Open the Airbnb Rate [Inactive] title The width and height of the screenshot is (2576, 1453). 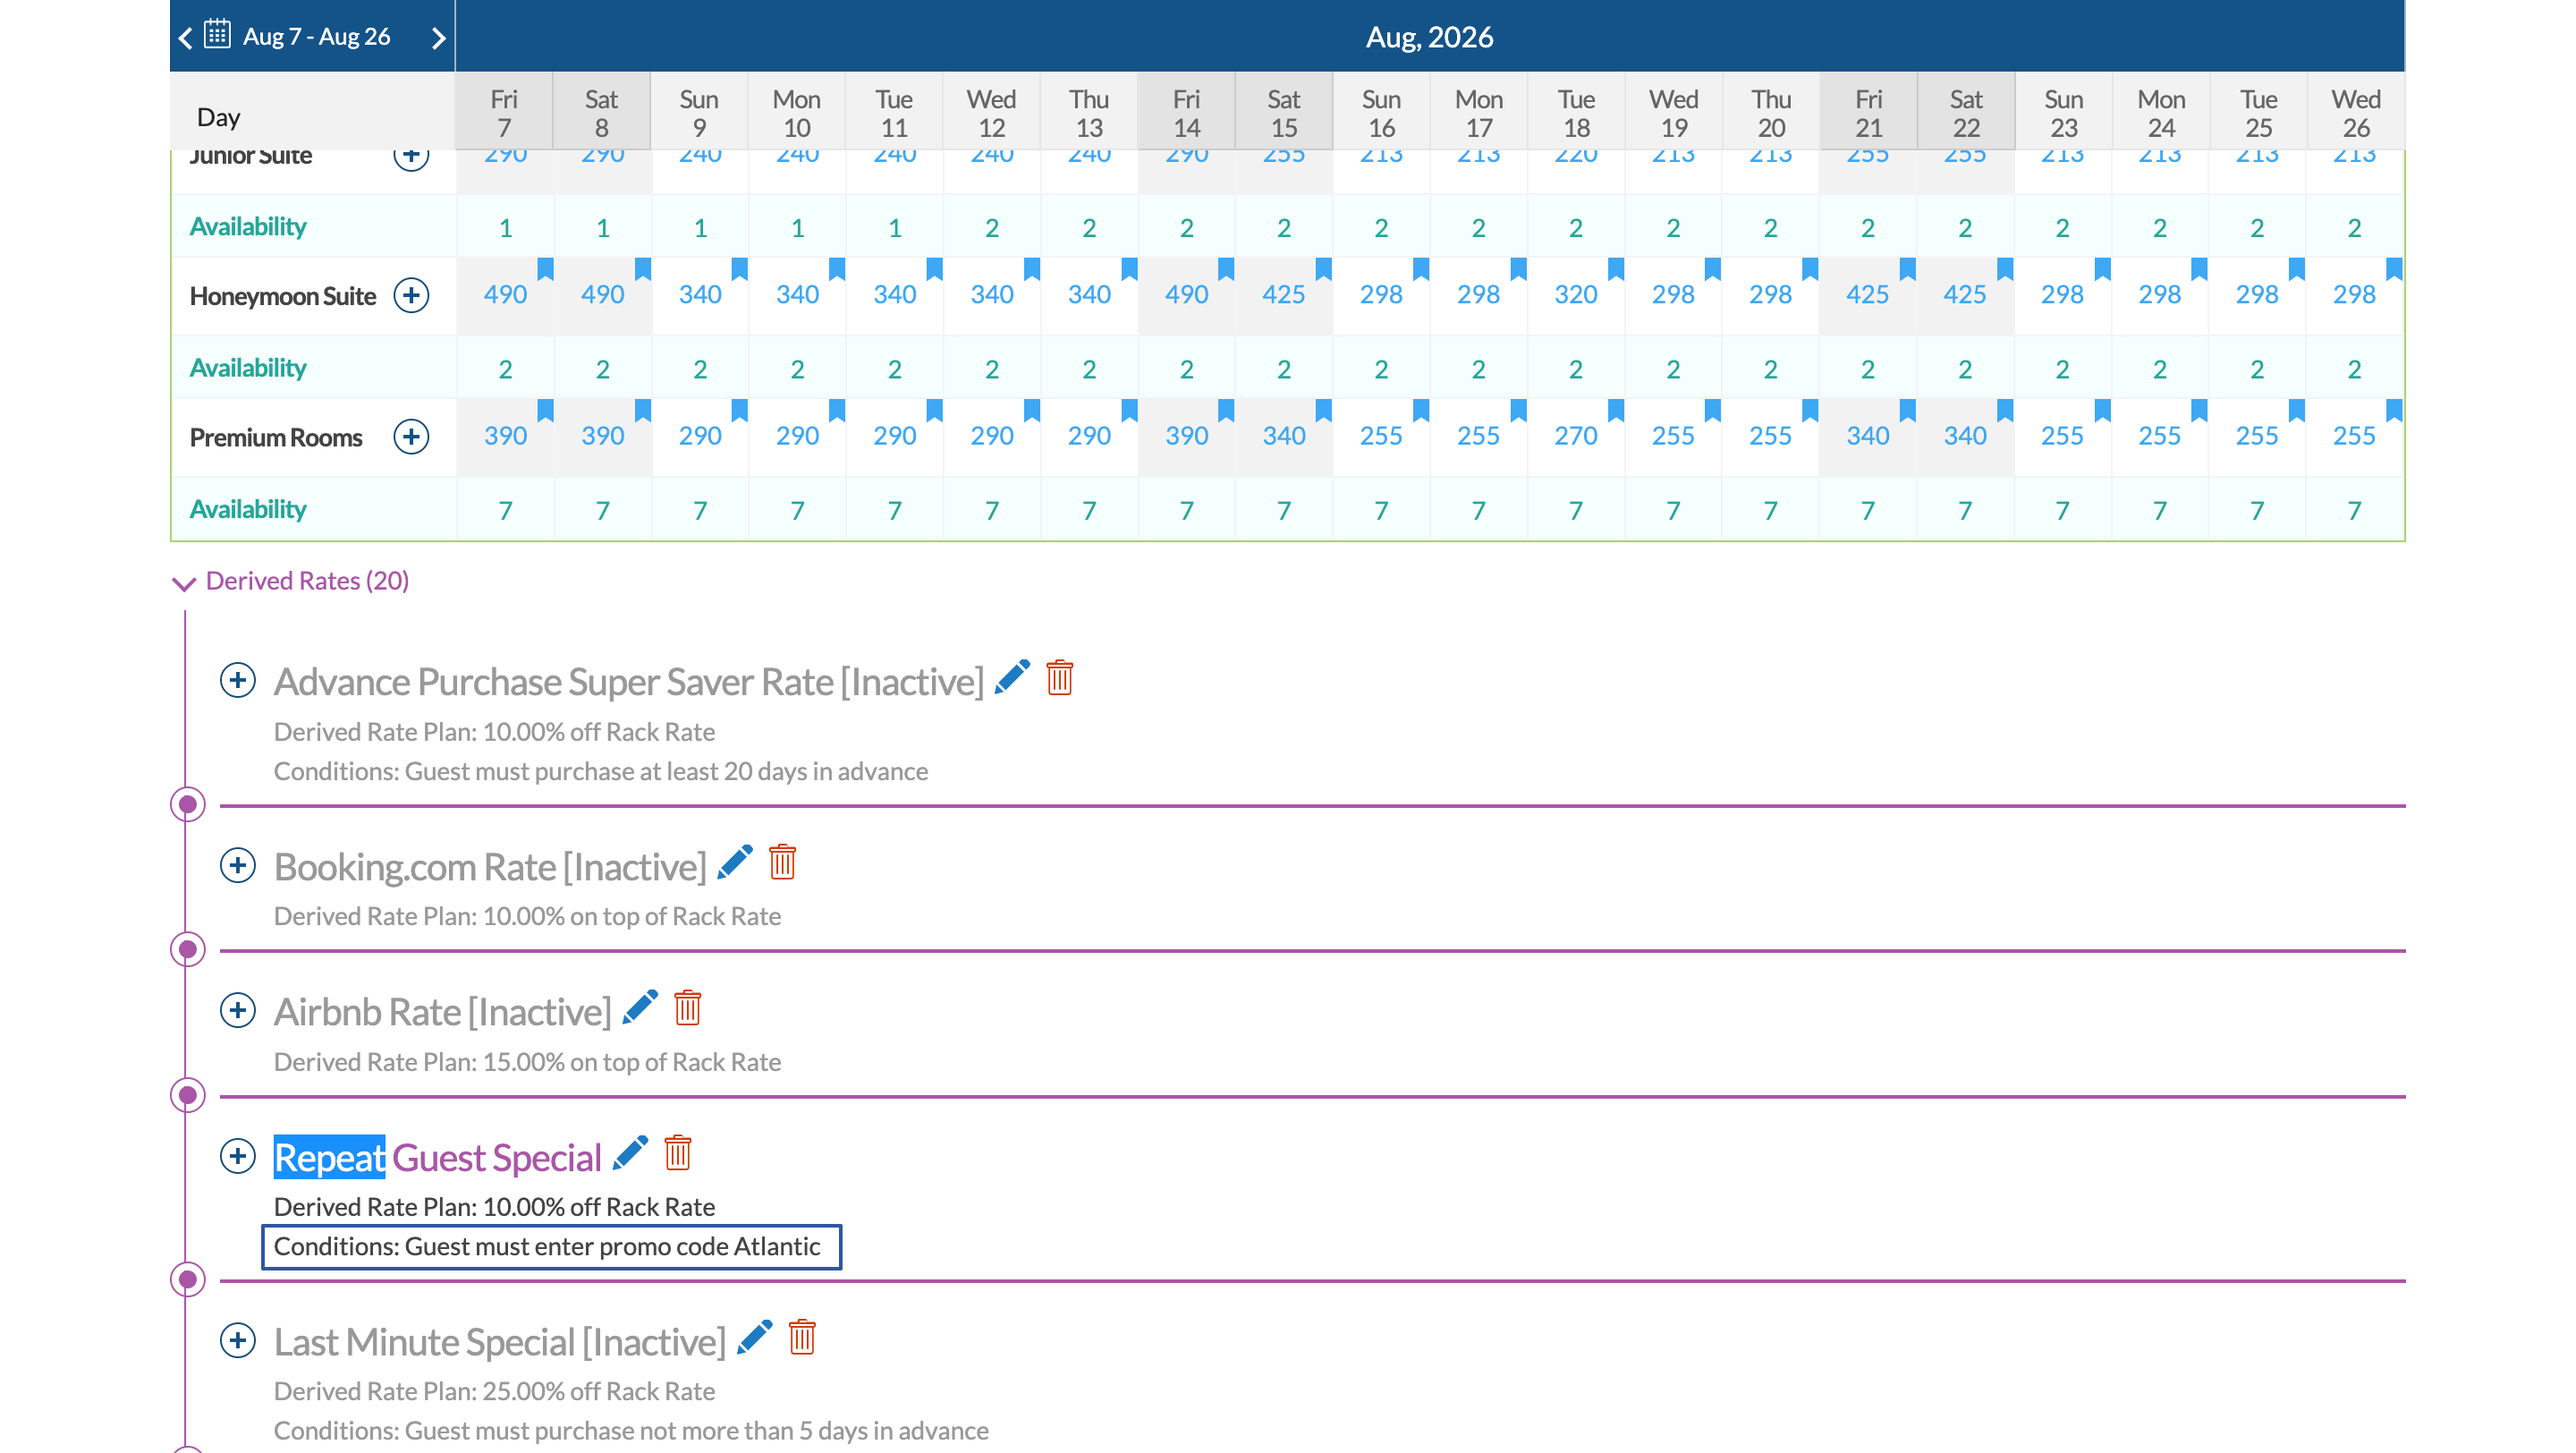443,1012
